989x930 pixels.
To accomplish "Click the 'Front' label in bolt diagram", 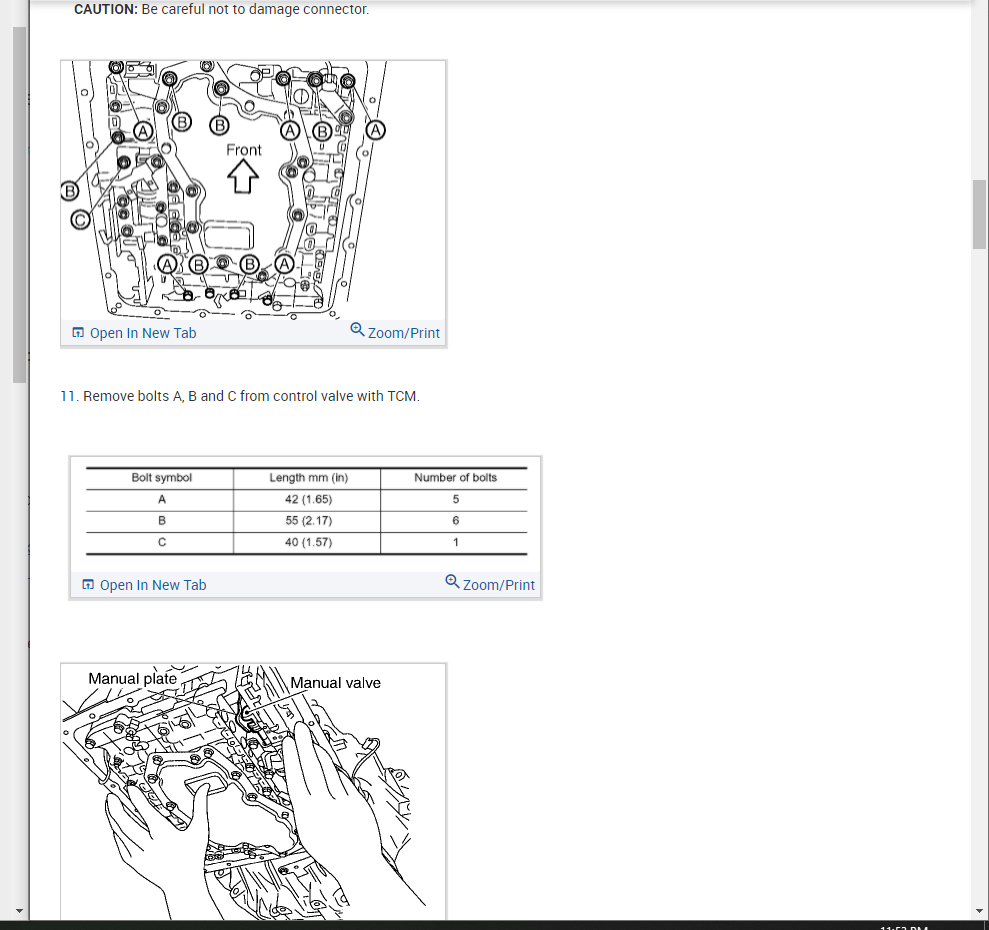I will 243,150.
